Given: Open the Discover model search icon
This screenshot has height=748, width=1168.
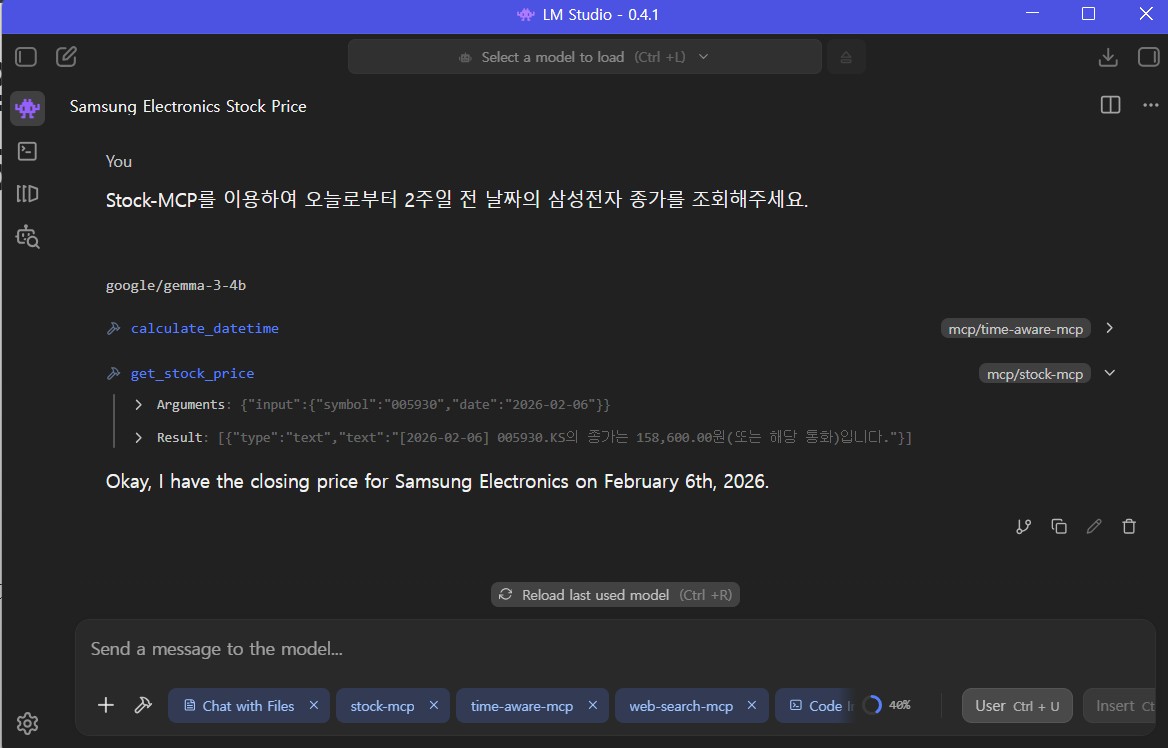Looking at the screenshot, I should 28,237.
